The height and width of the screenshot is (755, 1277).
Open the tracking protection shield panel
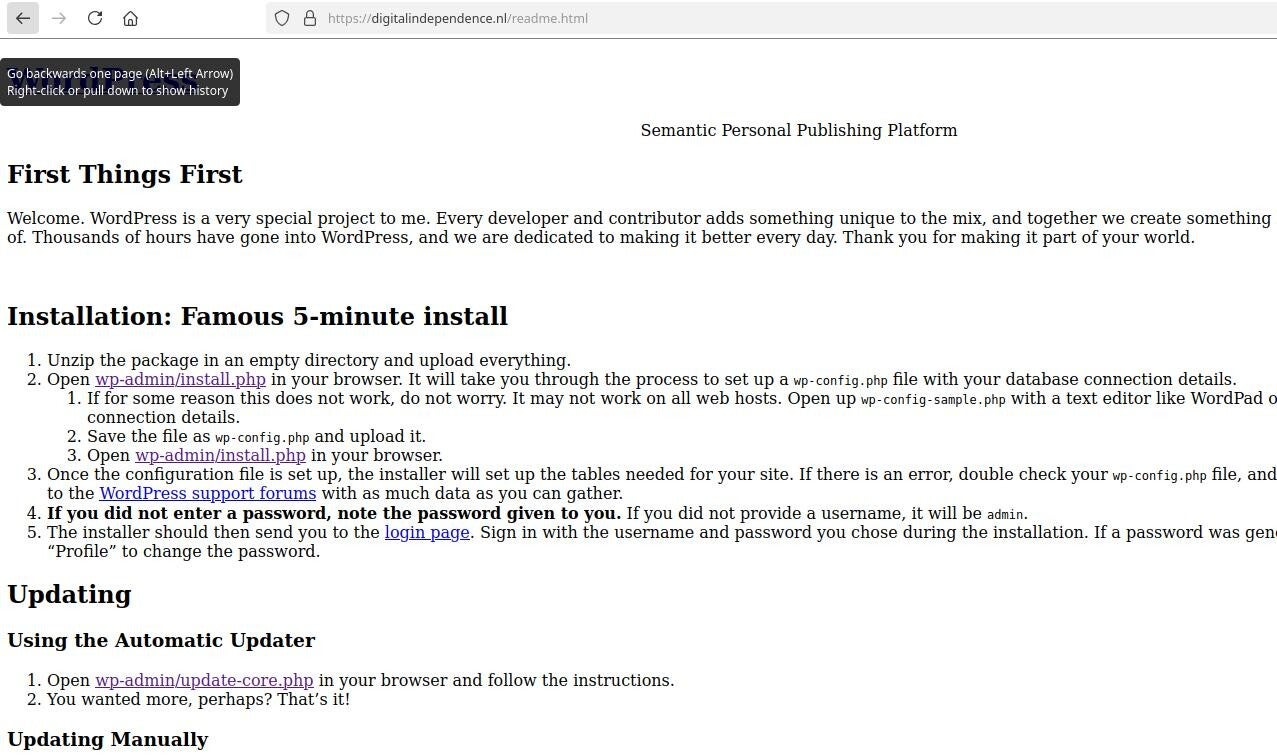pyautogui.click(x=282, y=18)
